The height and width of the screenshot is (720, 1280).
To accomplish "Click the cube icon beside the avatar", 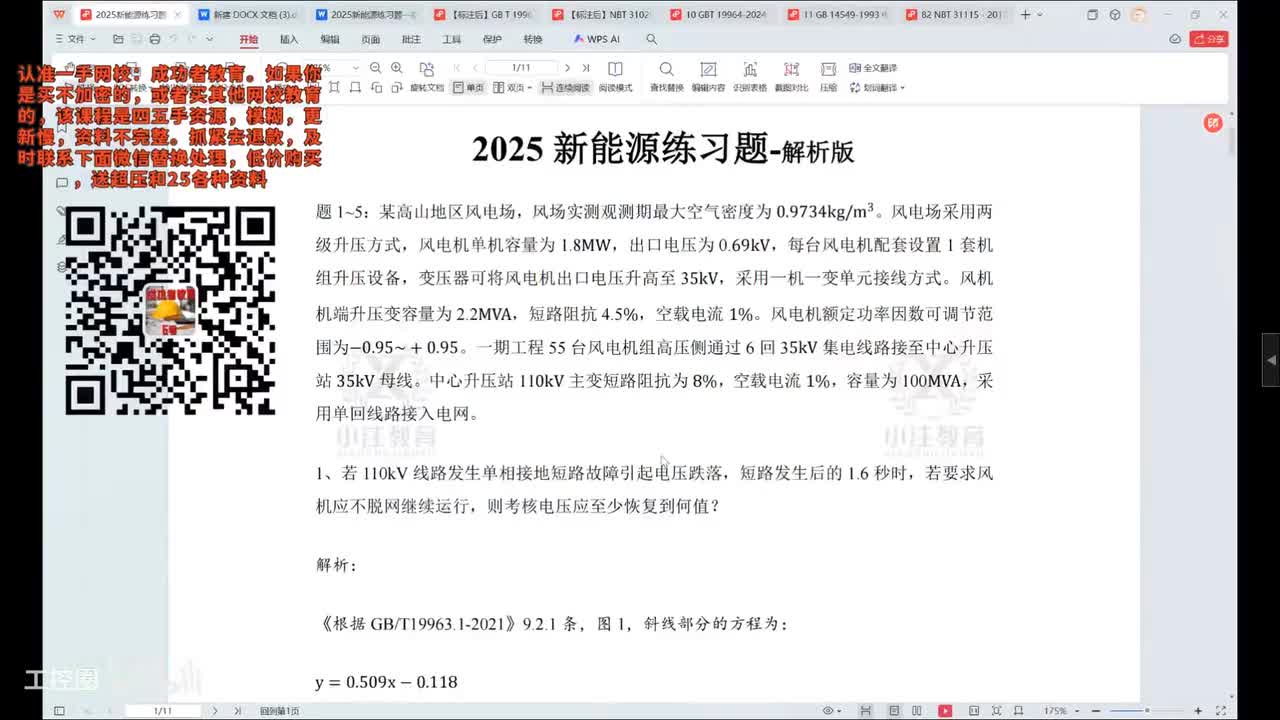I will coord(1115,15).
